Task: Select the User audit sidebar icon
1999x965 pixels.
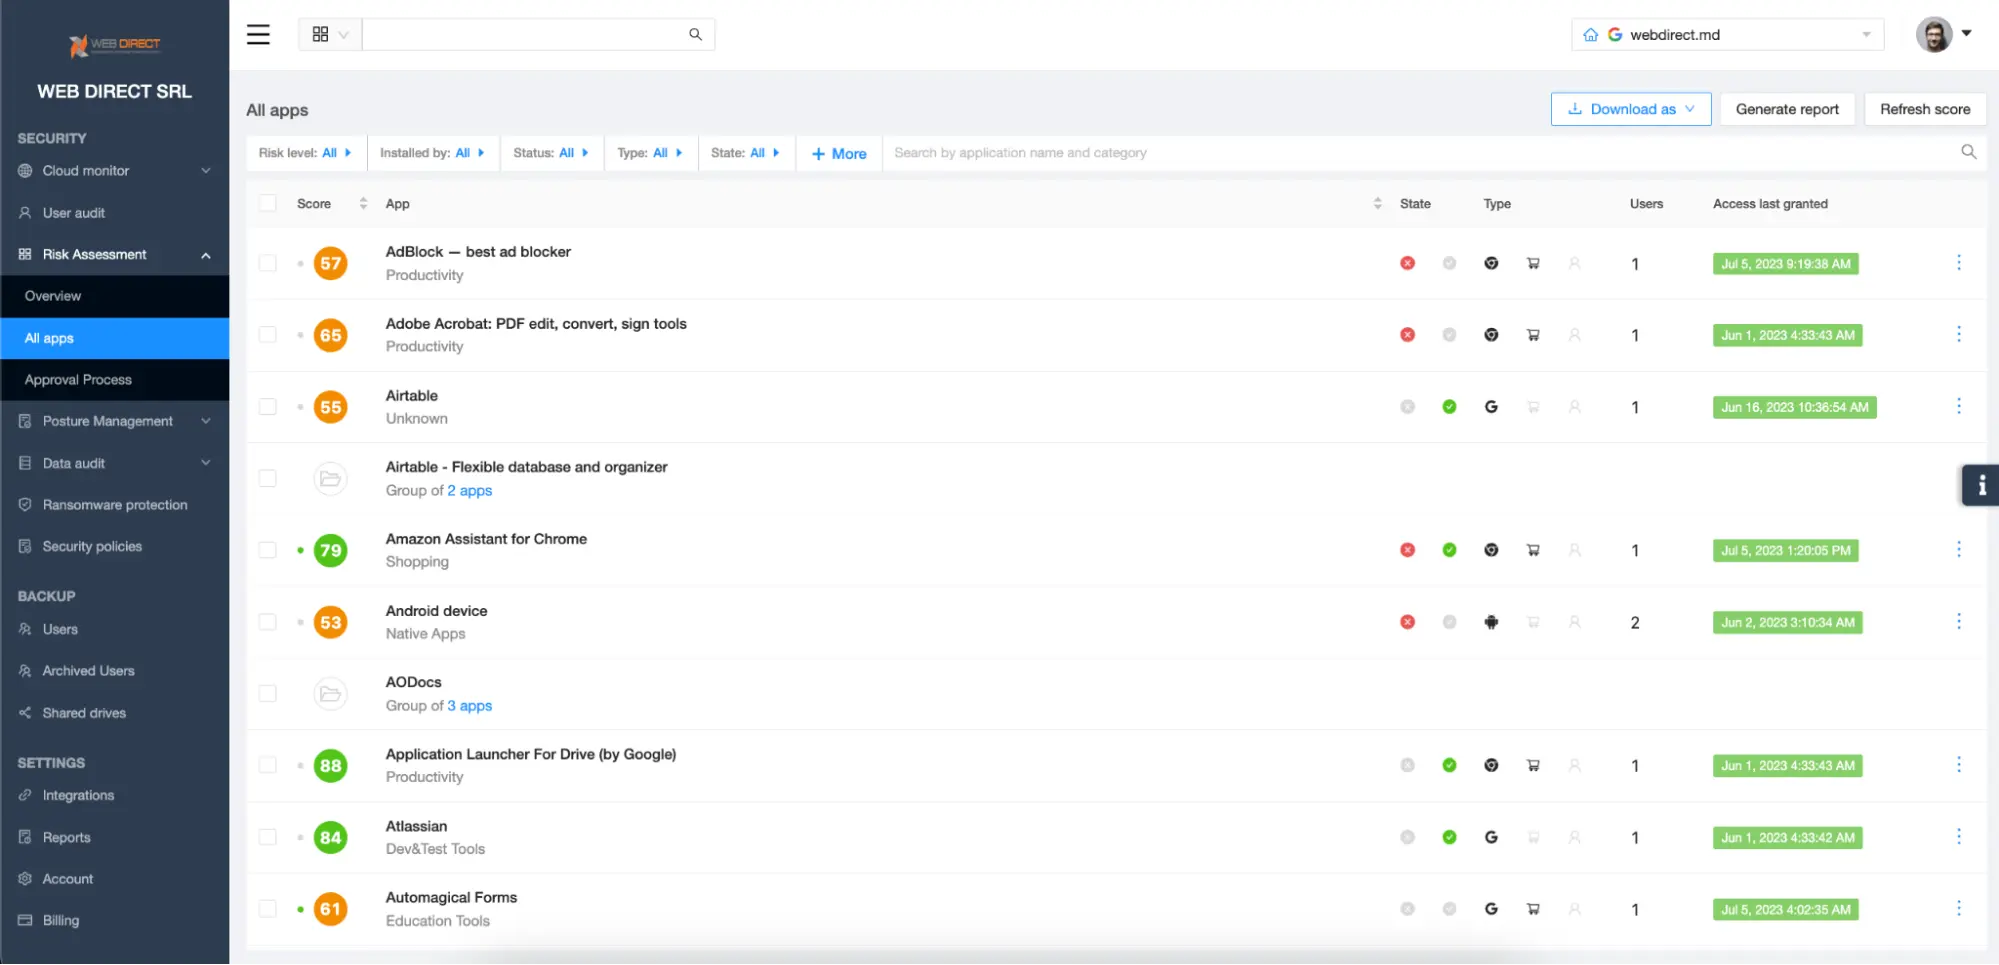Action: click(24, 212)
